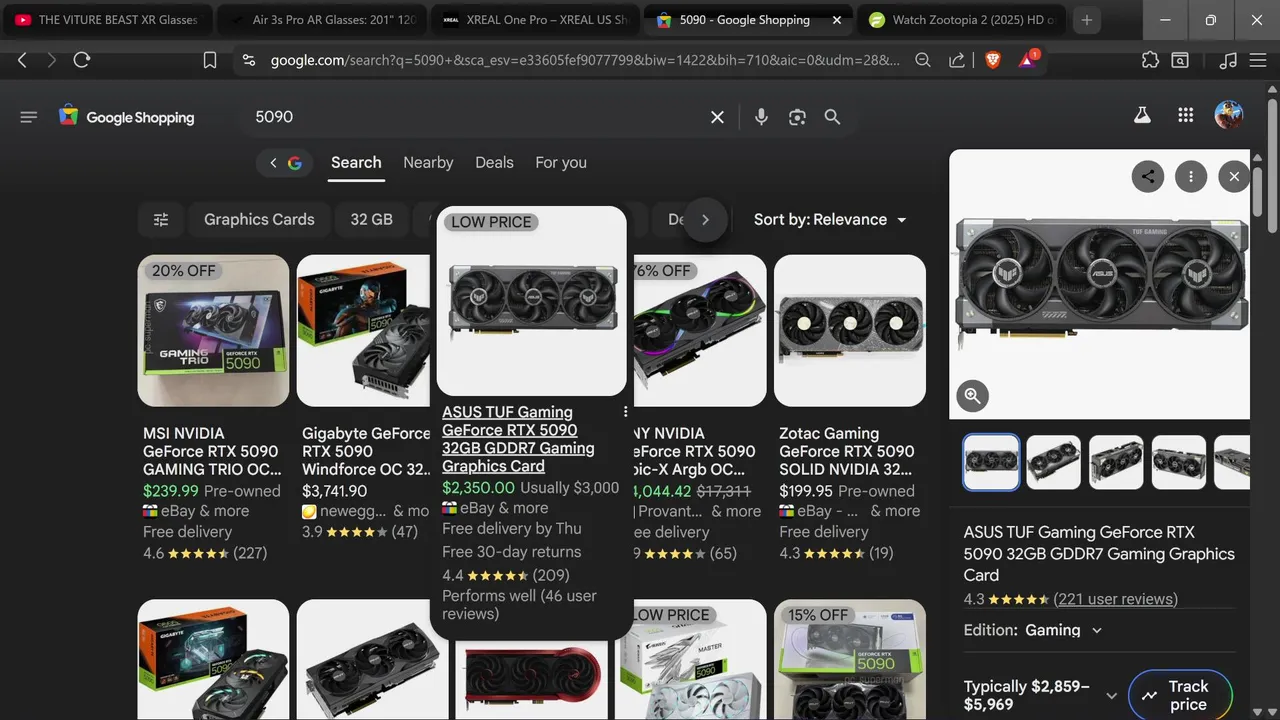Select the Search tab
1280x720 pixels.
[356, 163]
